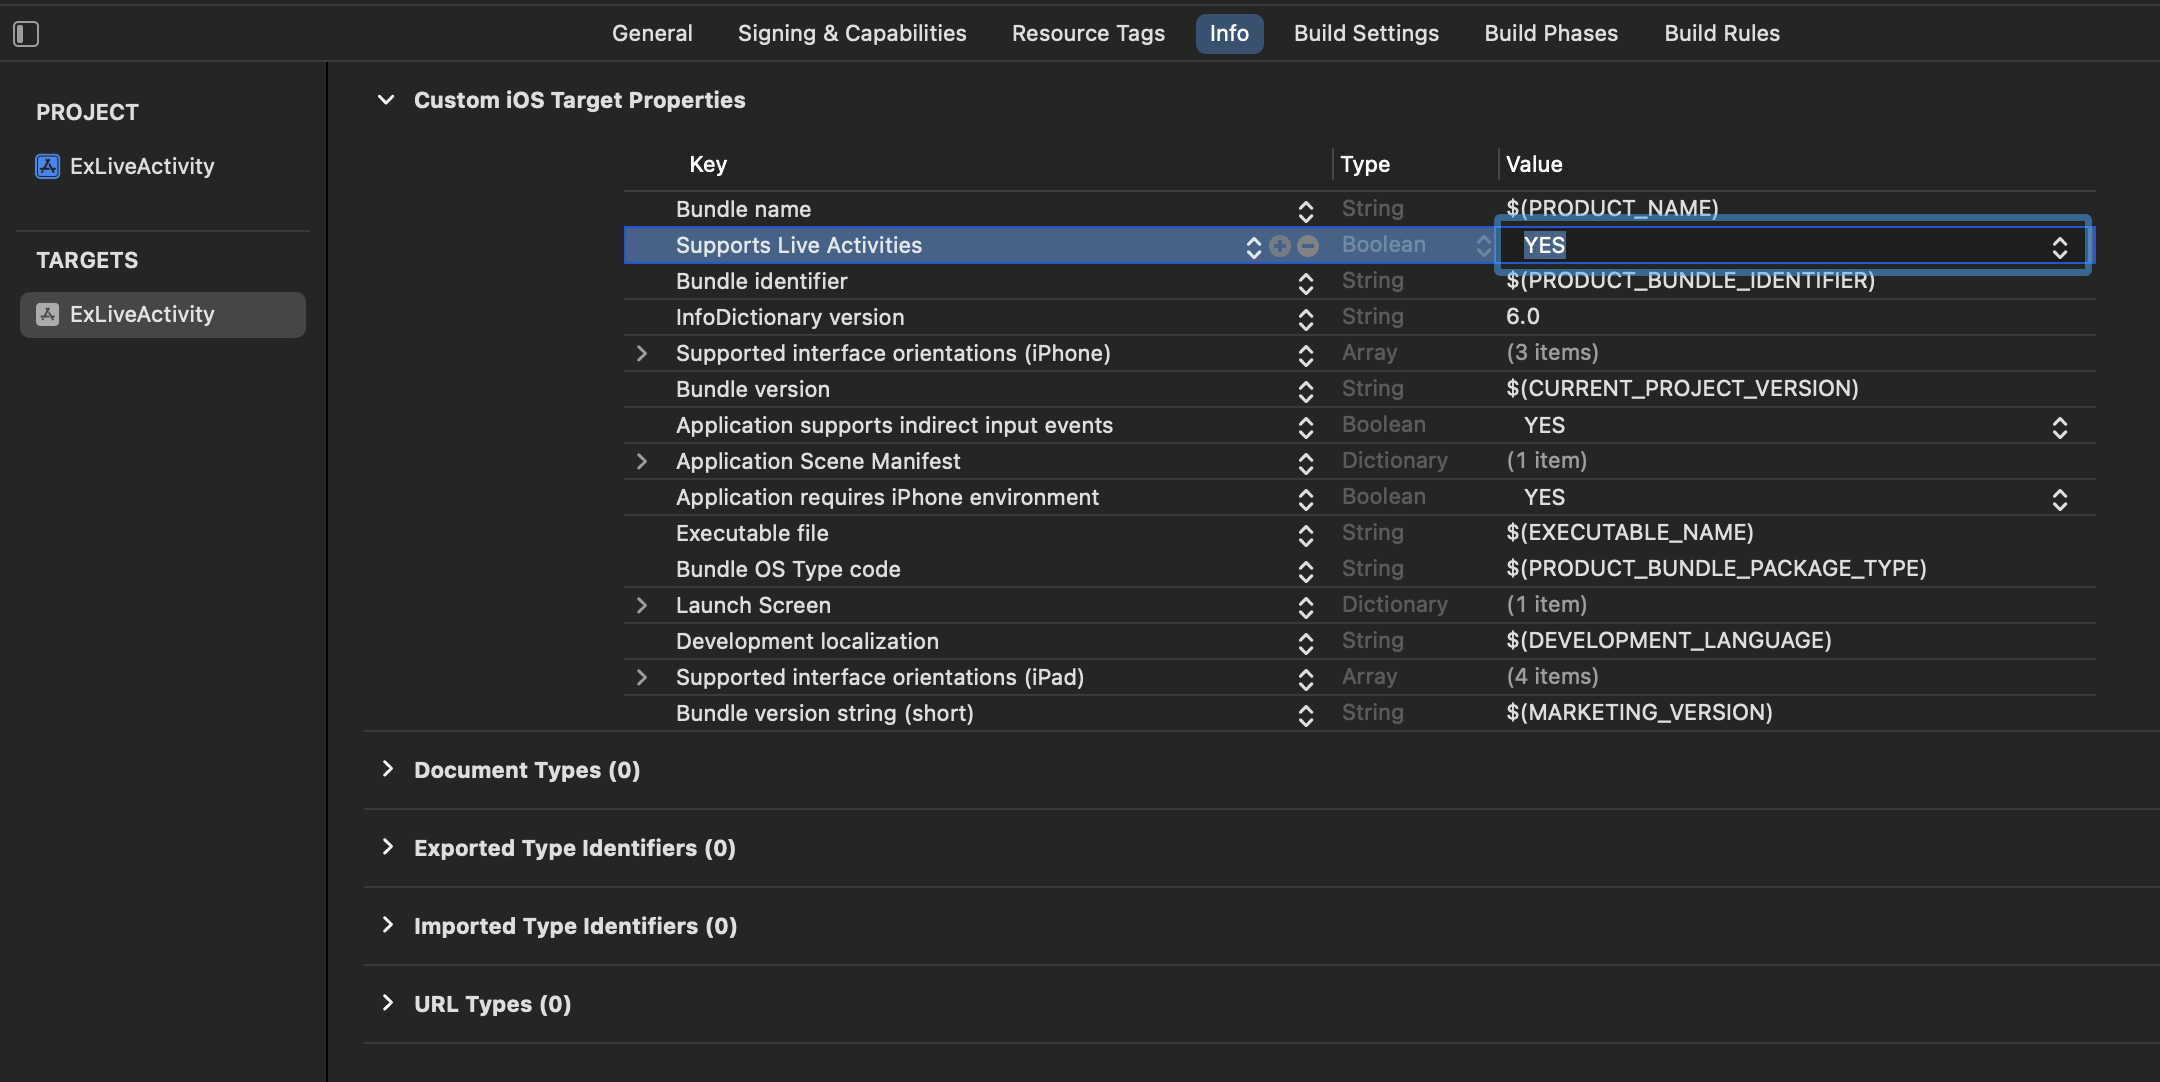2160x1082 pixels.
Task: Open the Signing & Capabilities tab
Action: click(852, 33)
